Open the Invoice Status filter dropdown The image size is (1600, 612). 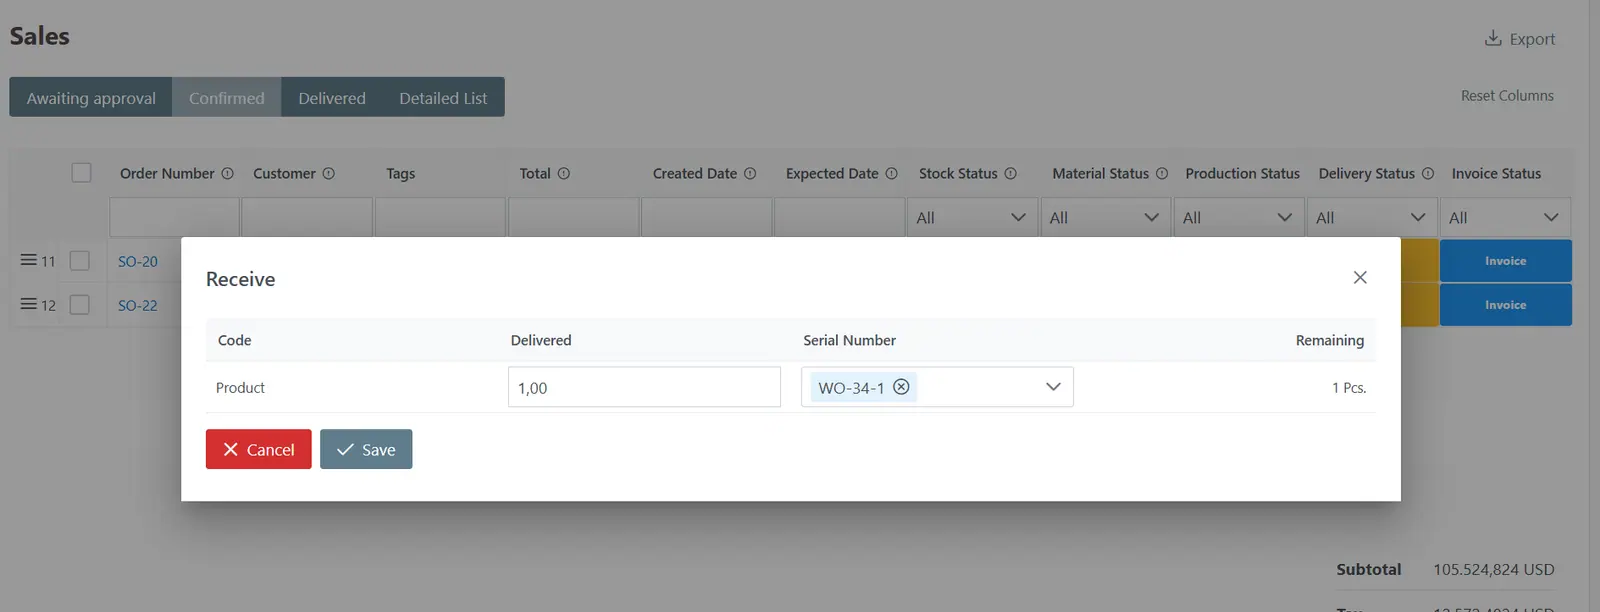1505,217
